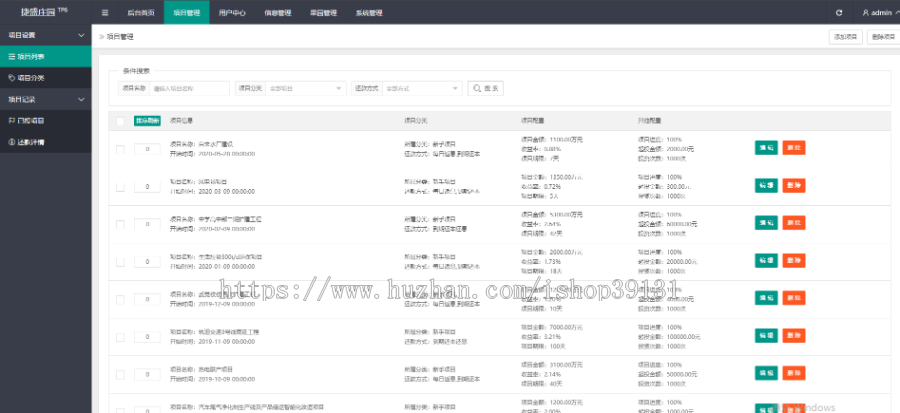
Task: Delete the project starting 2019-10-09
Action: click(794, 373)
